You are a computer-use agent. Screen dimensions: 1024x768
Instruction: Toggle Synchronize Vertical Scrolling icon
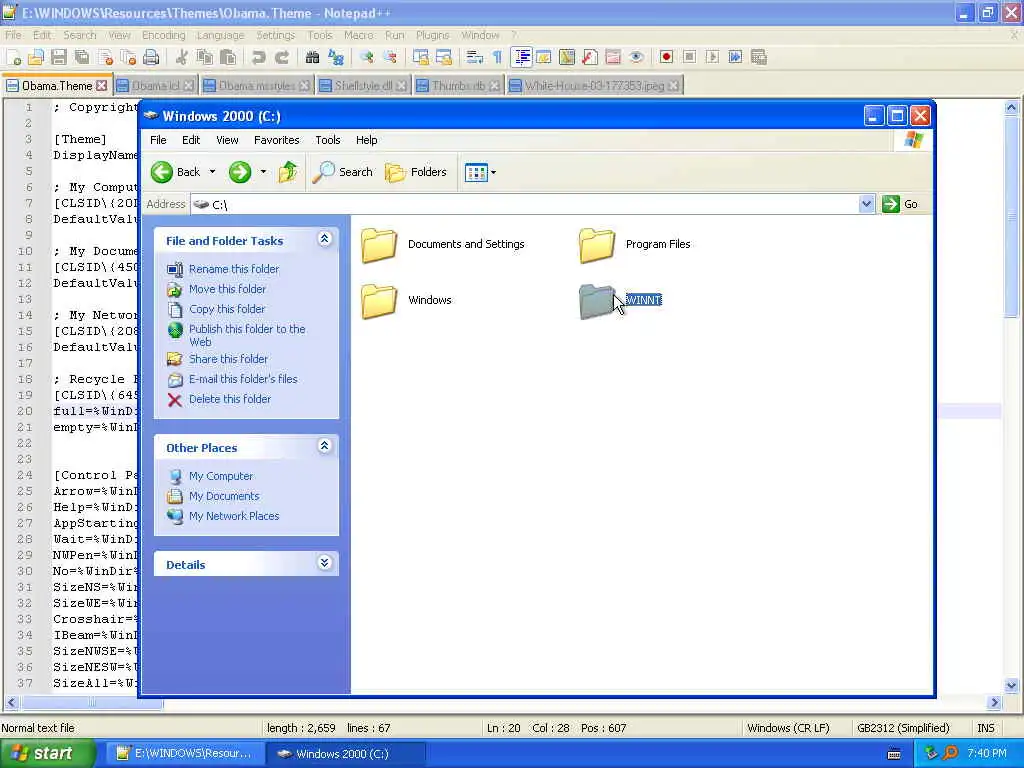click(x=421, y=57)
